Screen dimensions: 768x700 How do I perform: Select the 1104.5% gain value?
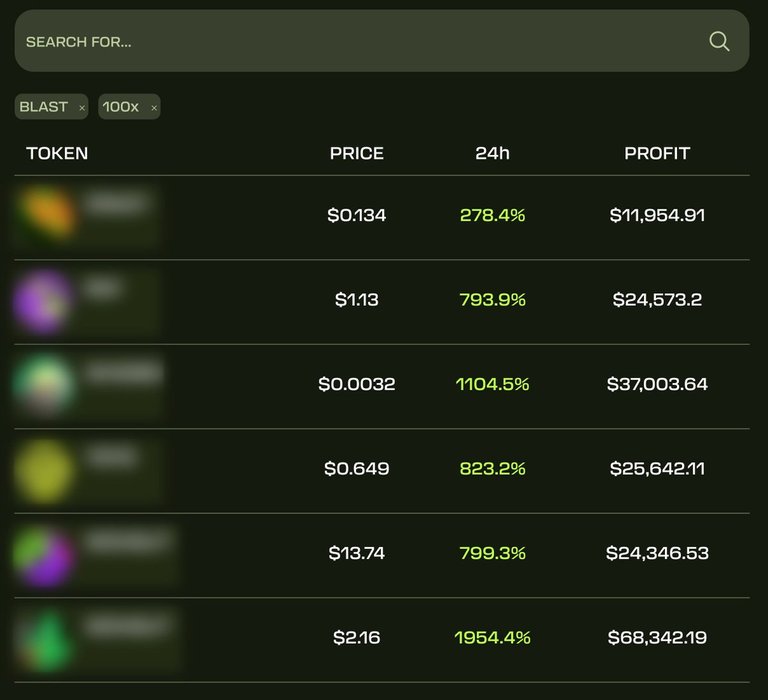click(492, 384)
